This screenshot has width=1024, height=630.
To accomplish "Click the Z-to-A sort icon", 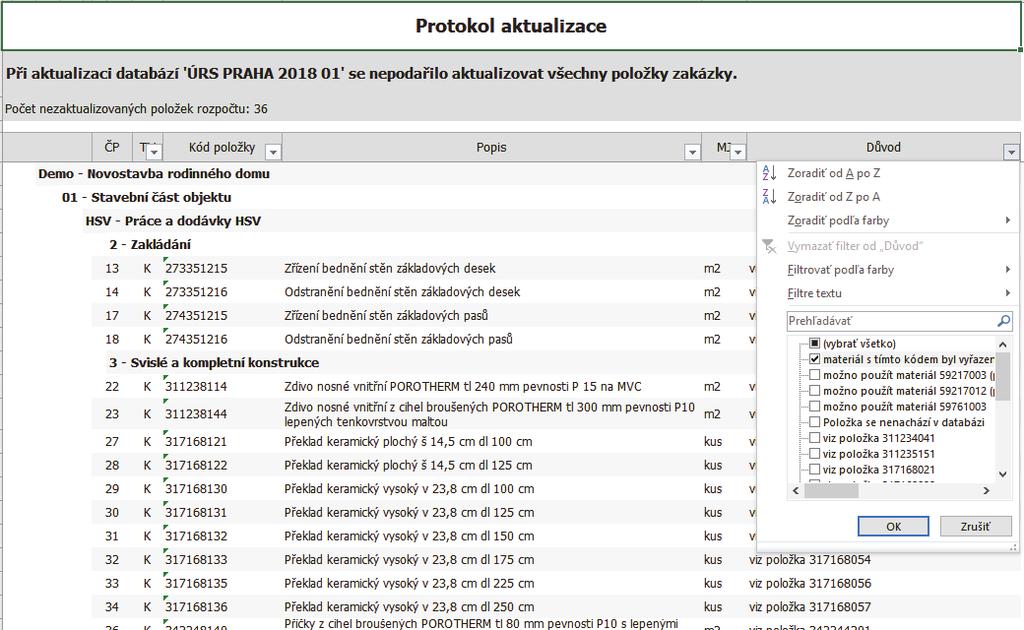I will click(x=769, y=197).
